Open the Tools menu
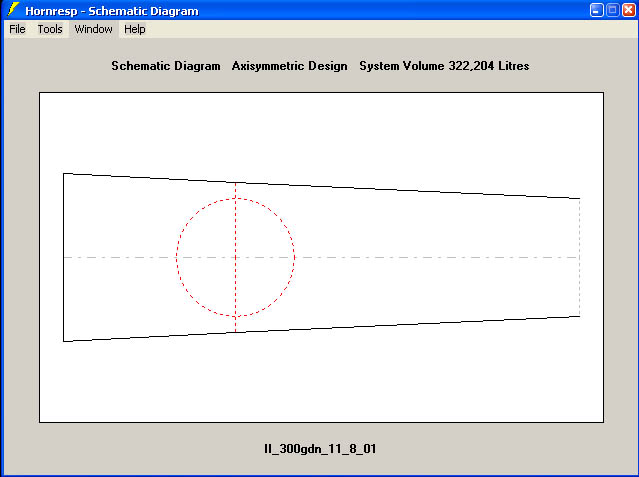 tap(50, 29)
